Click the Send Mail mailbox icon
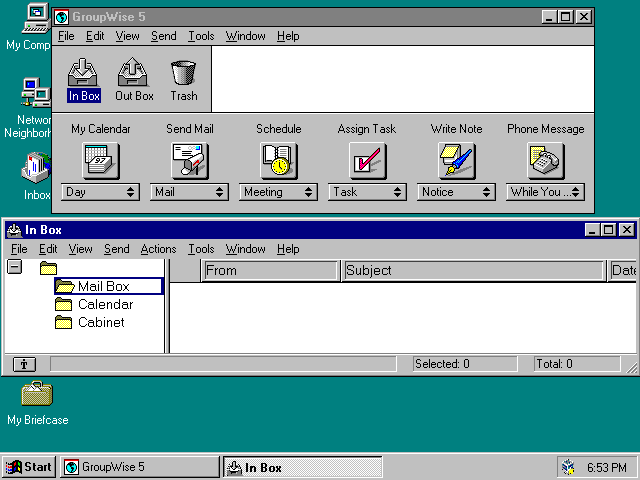This screenshot has width=640, height=480. [x=189, y=161]
